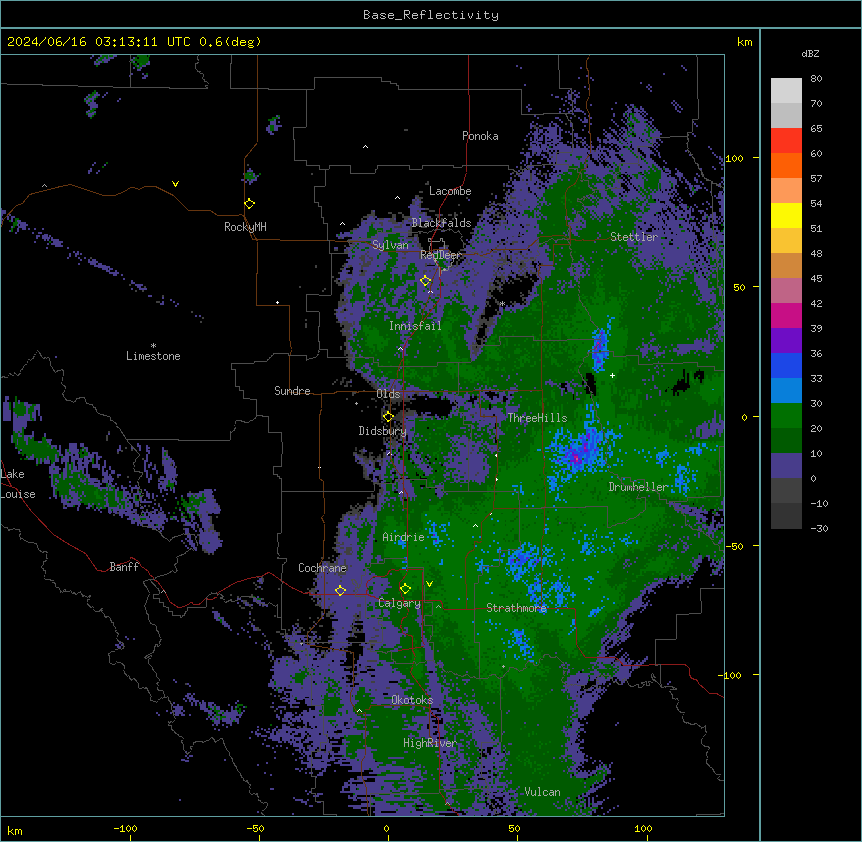This screenshot has height=842, width=862.
Task: Select the bright green 30 dBZ legend swatch
Action: [x=786, y=416]
